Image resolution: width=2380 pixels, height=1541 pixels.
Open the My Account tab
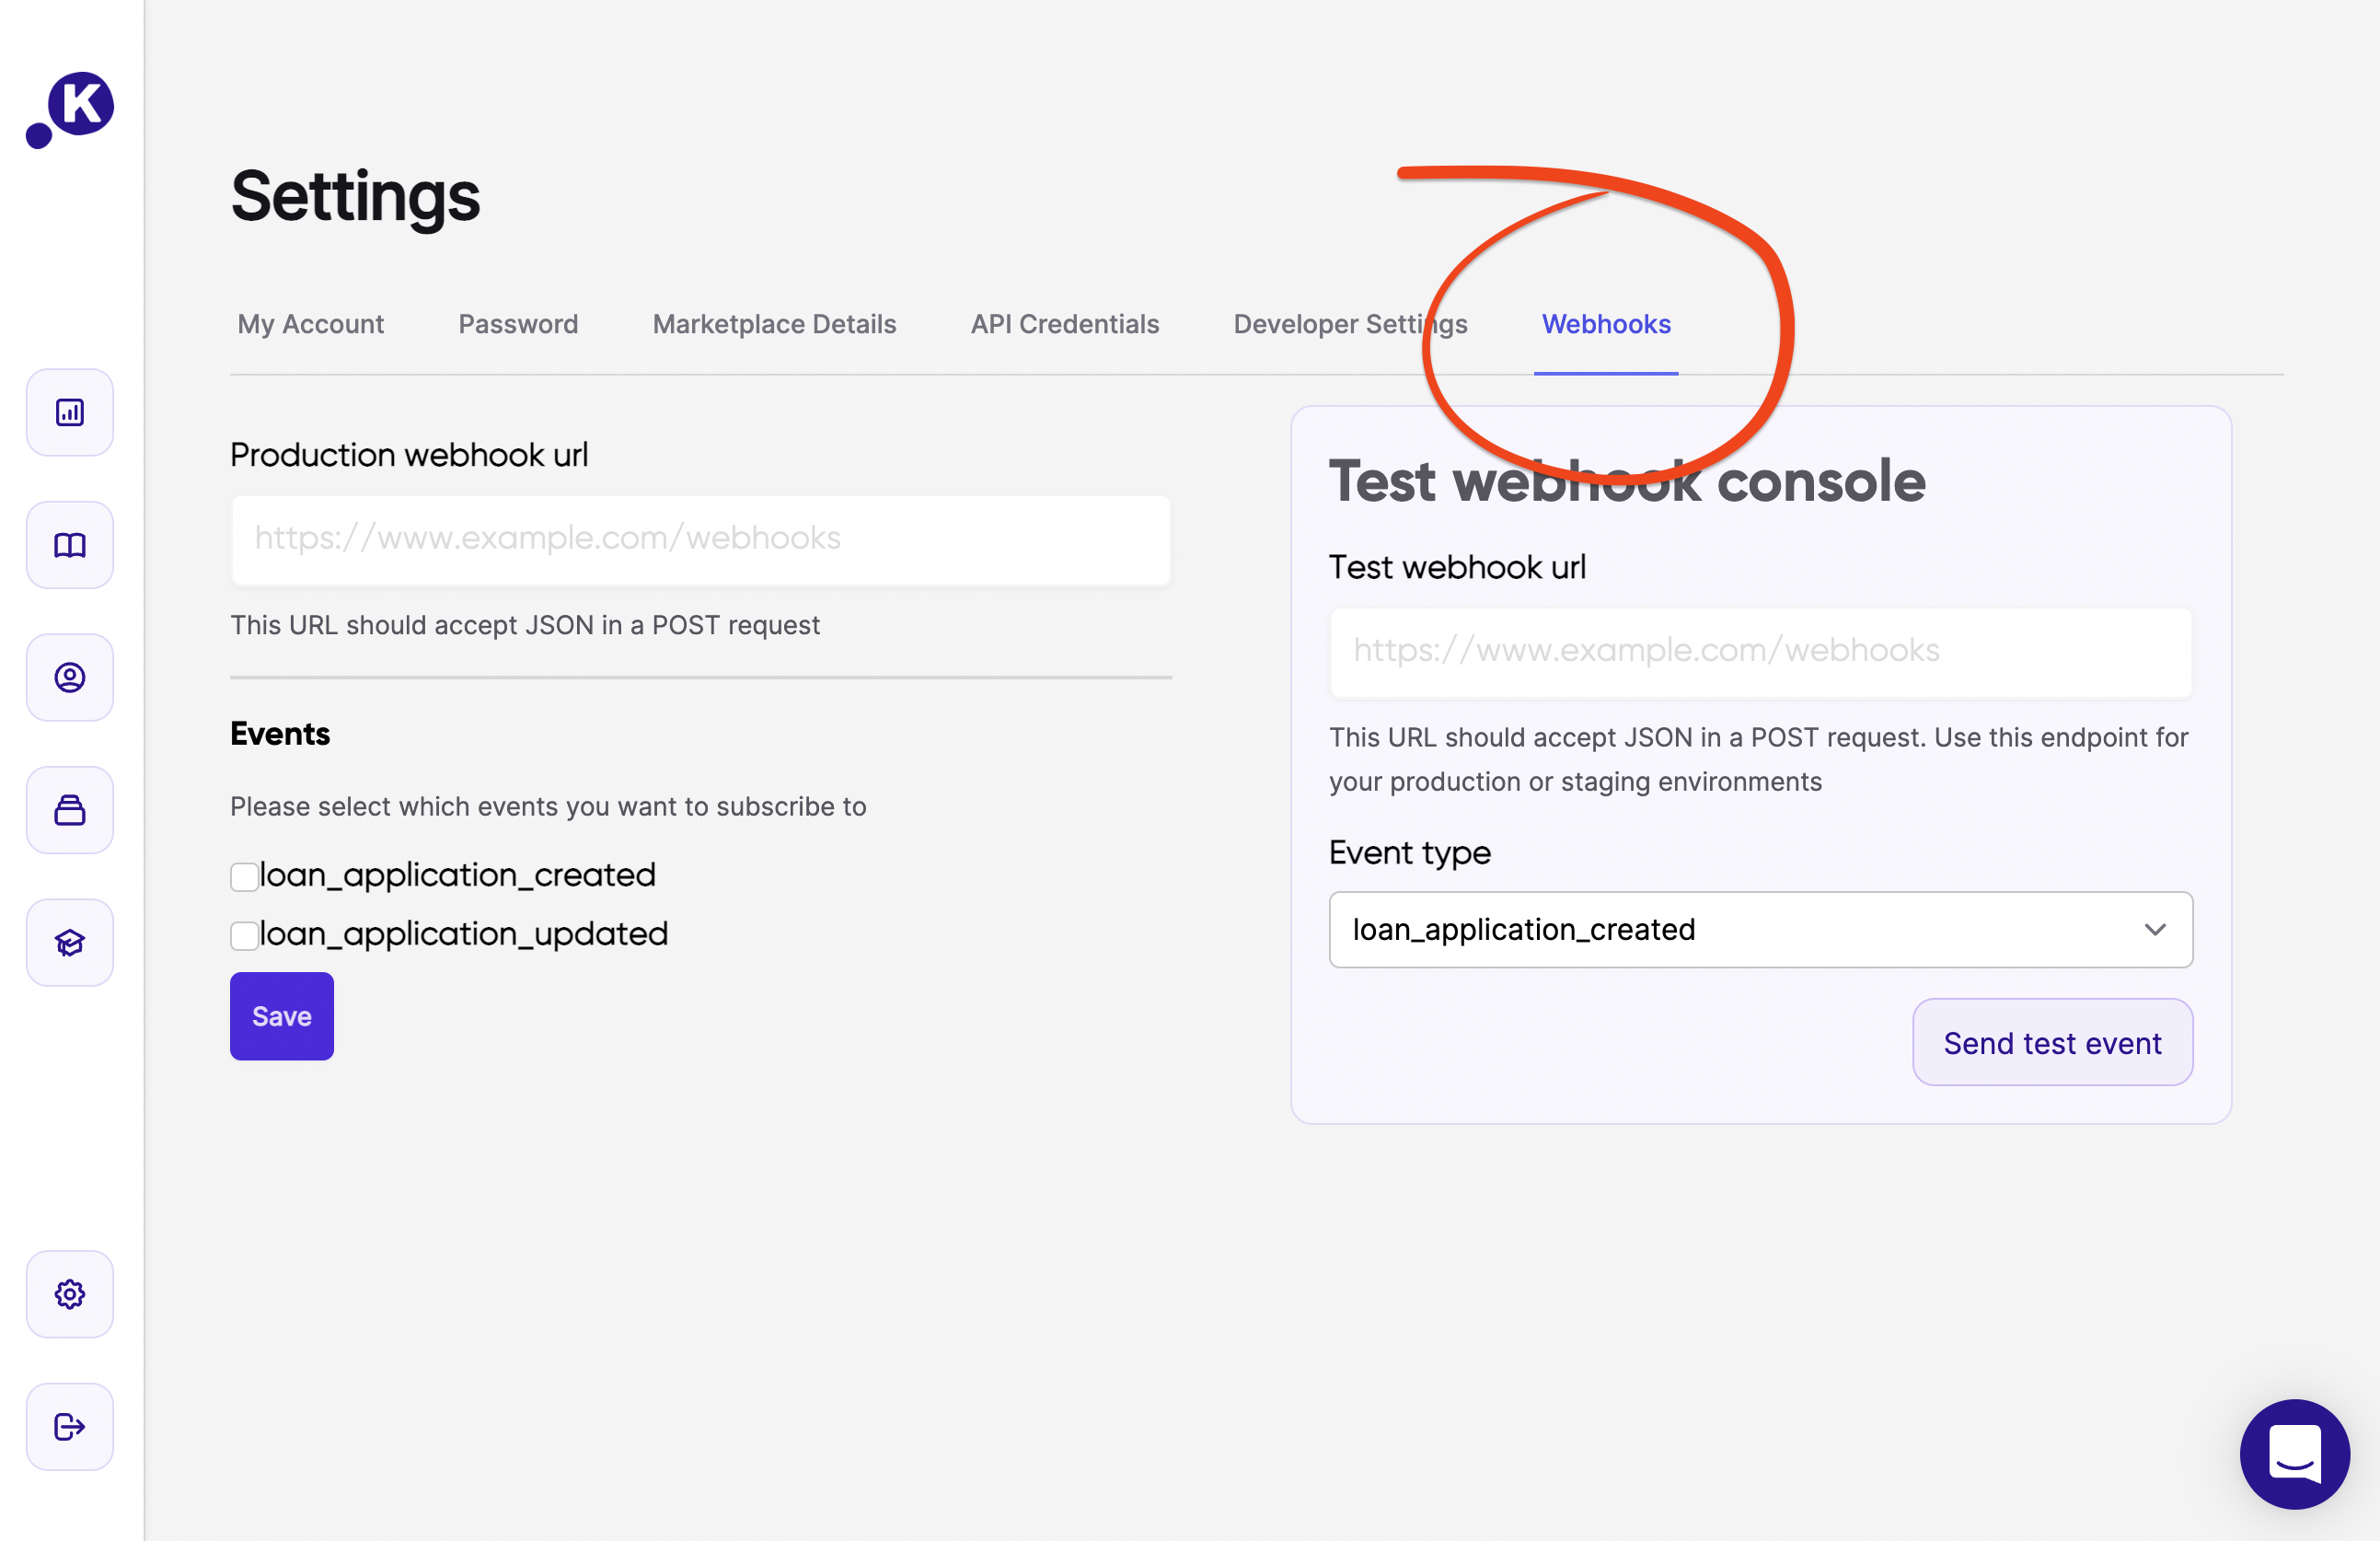click(x=310, y=324)
